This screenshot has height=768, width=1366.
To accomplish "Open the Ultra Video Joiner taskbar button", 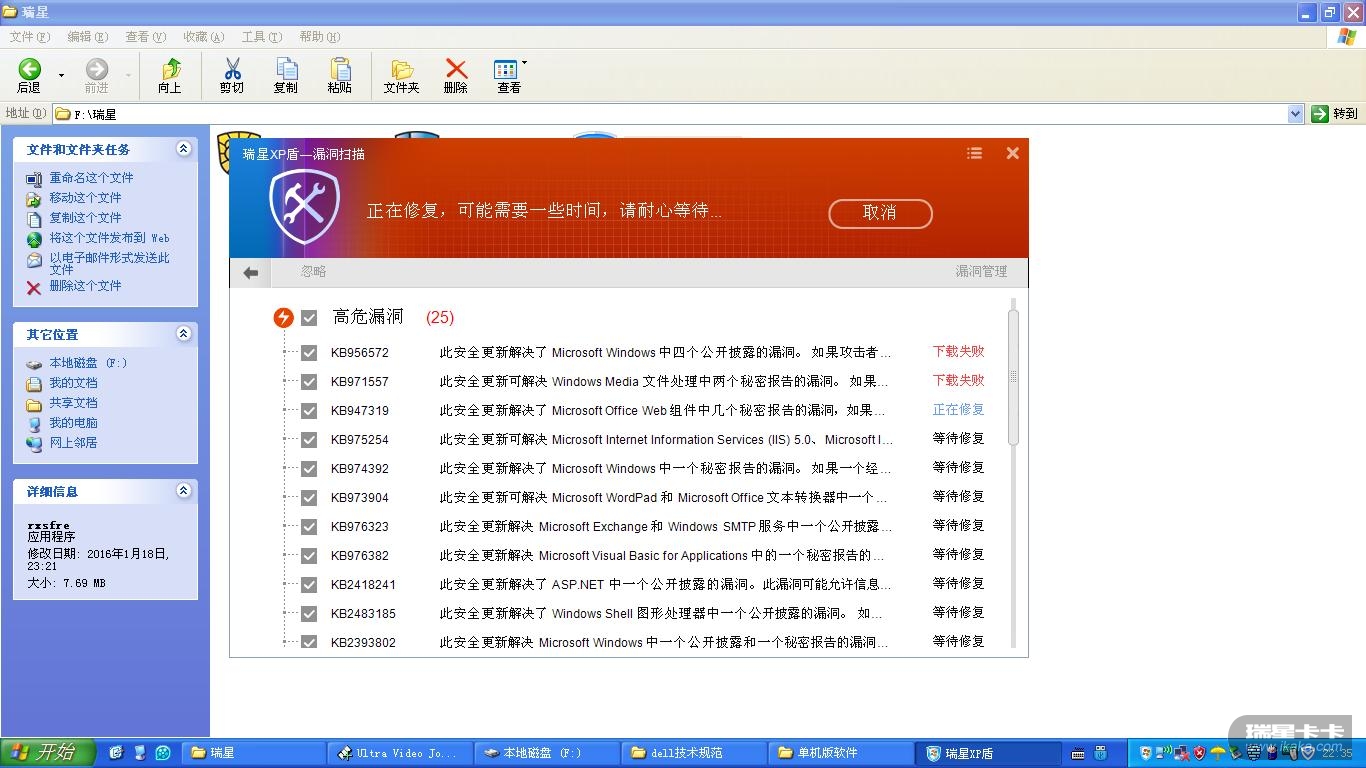I will point(400,753).
